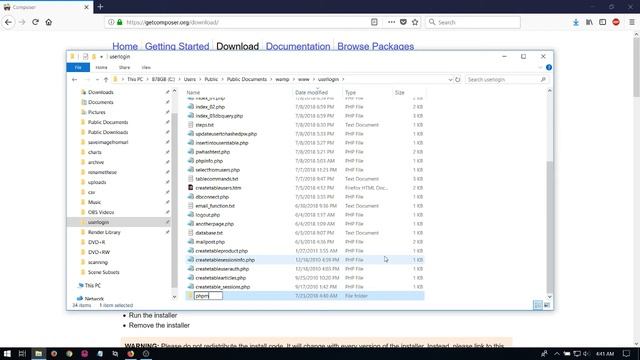Viewport: 640px width, 360px height.
Task: Open Documentation link
Action: pos(298,46)
